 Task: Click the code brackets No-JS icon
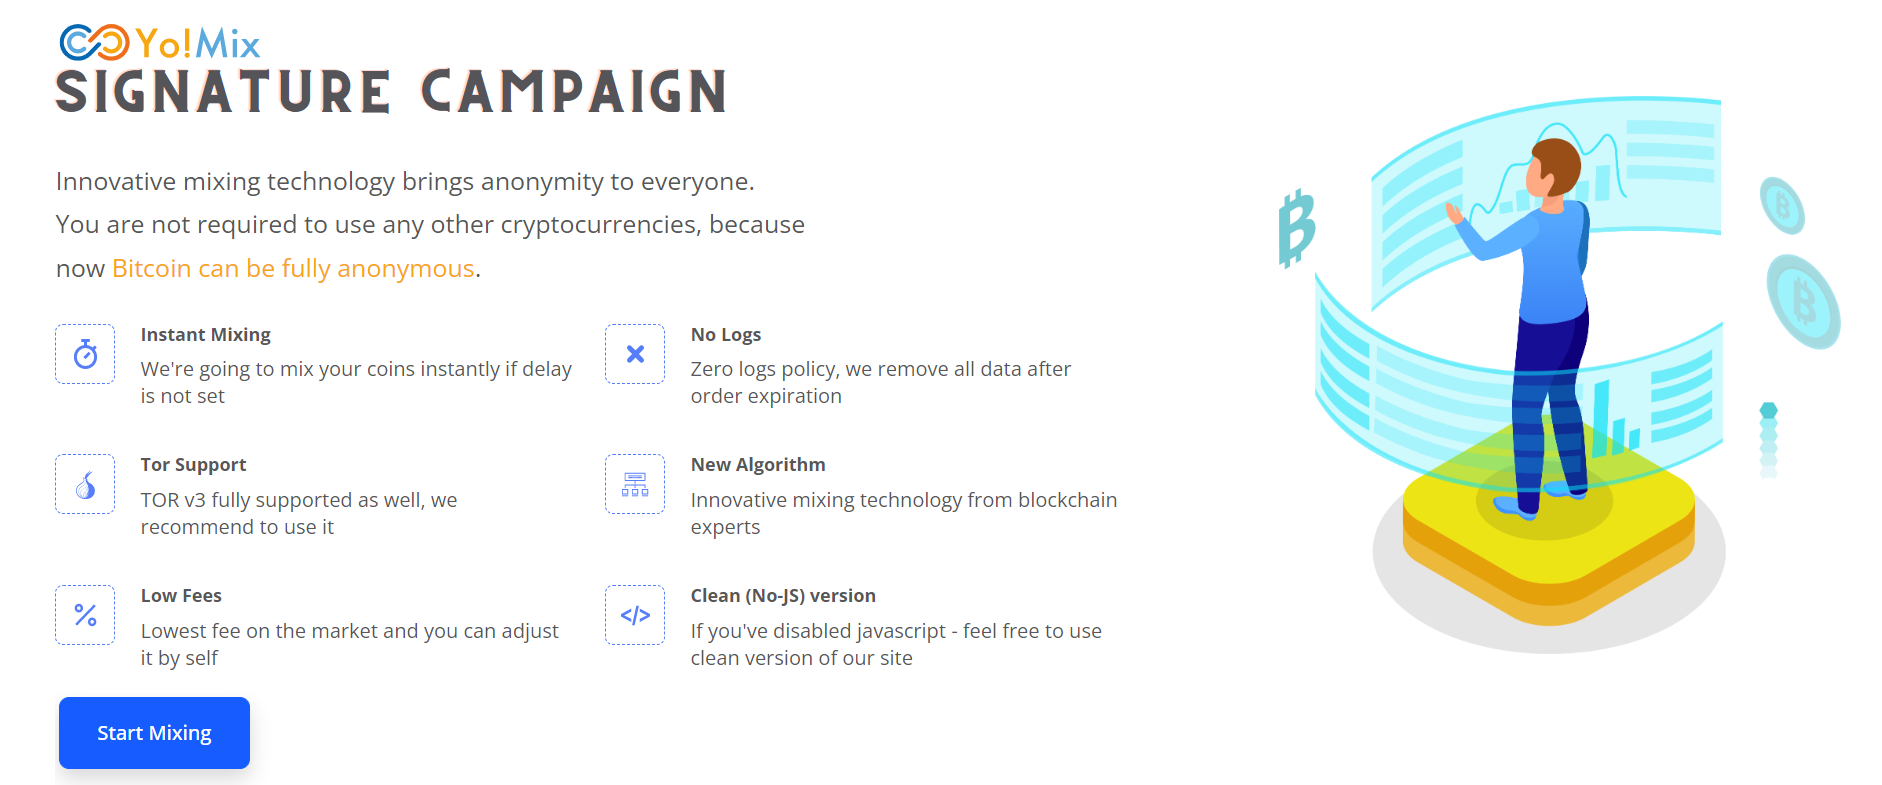(635, 615)
